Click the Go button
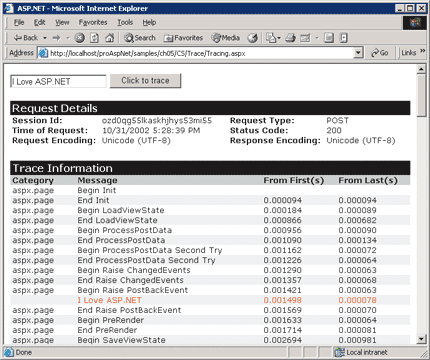This screenshot has height=360, width=430. (x=380, y=53)
